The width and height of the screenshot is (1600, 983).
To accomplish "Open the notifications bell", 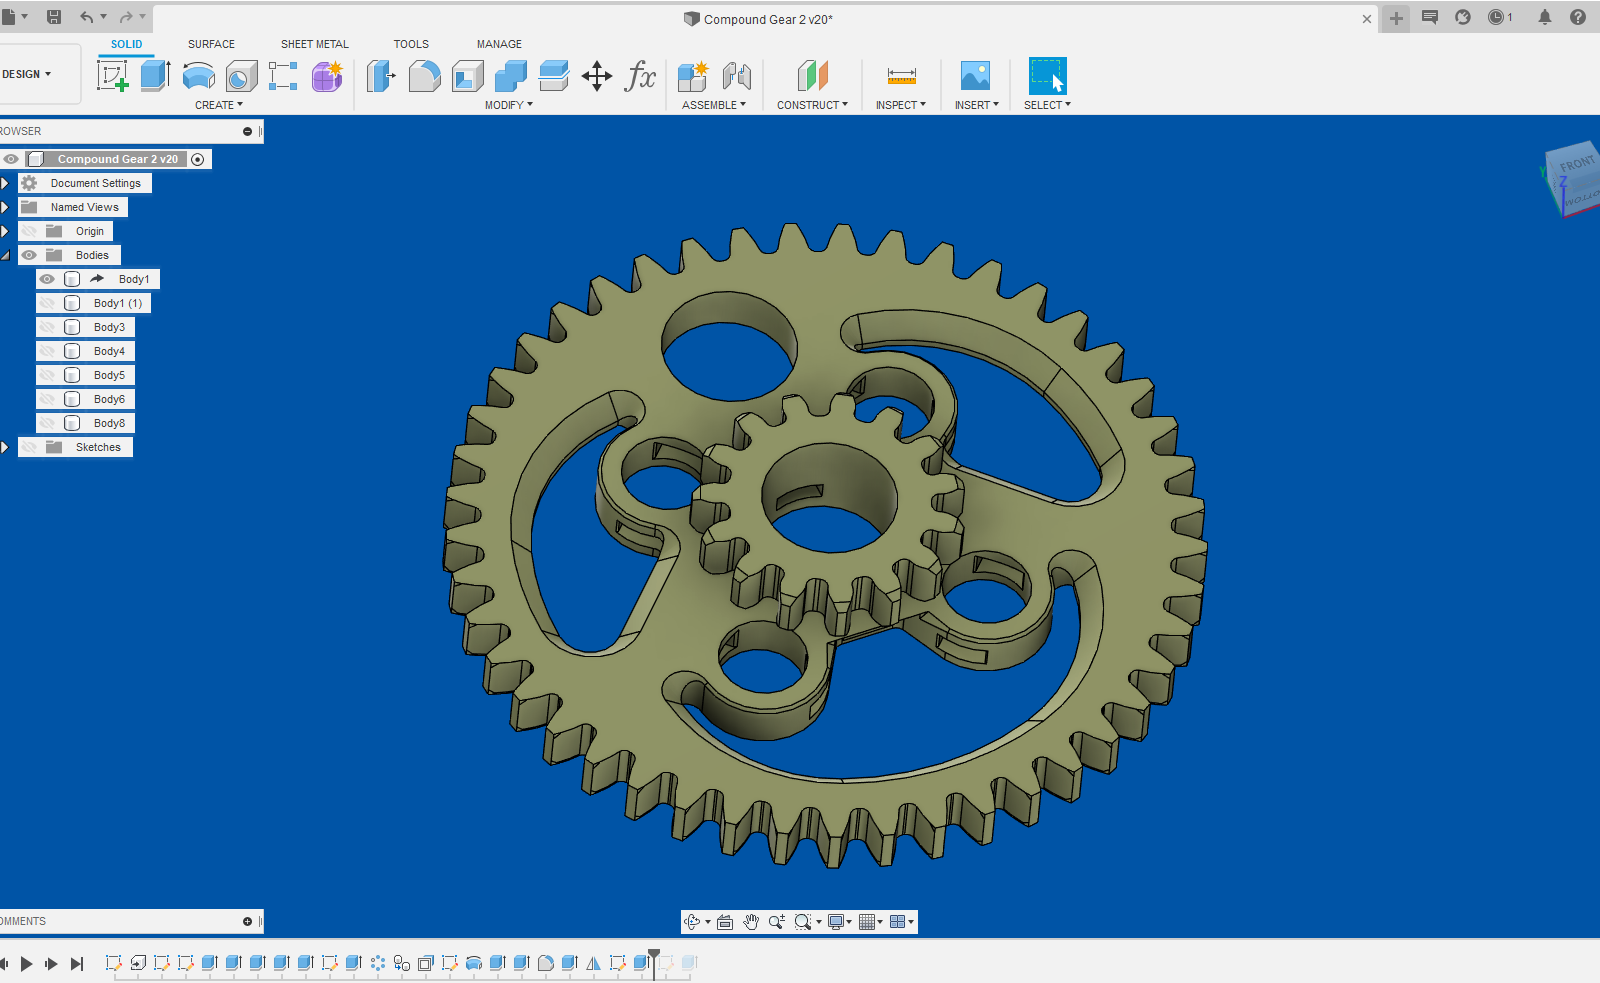I will [1545, 17].
